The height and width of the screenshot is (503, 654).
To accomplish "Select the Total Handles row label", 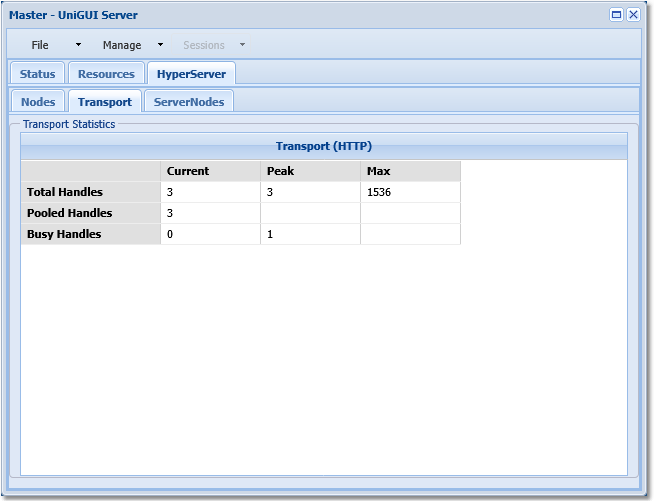I will coord(91,192).
